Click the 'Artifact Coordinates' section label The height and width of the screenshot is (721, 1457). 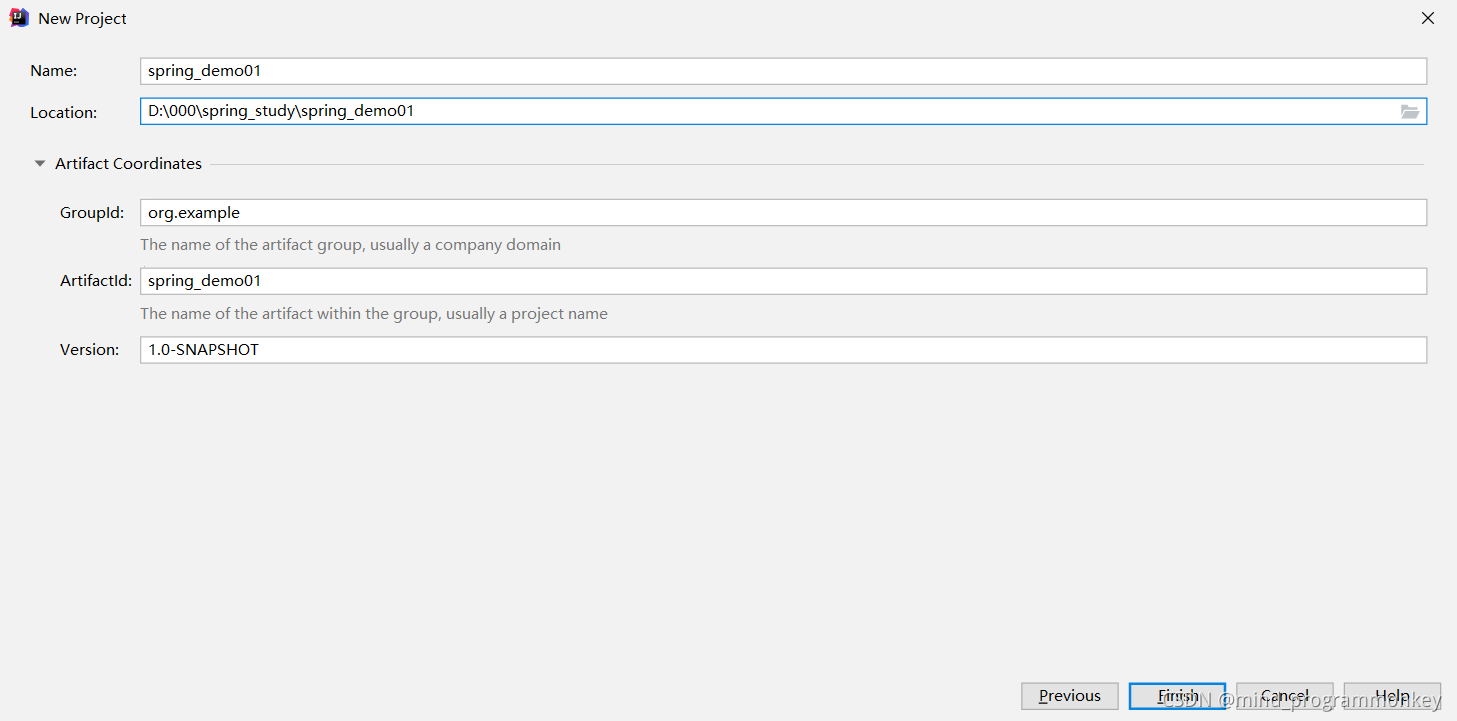click(128, 164)
